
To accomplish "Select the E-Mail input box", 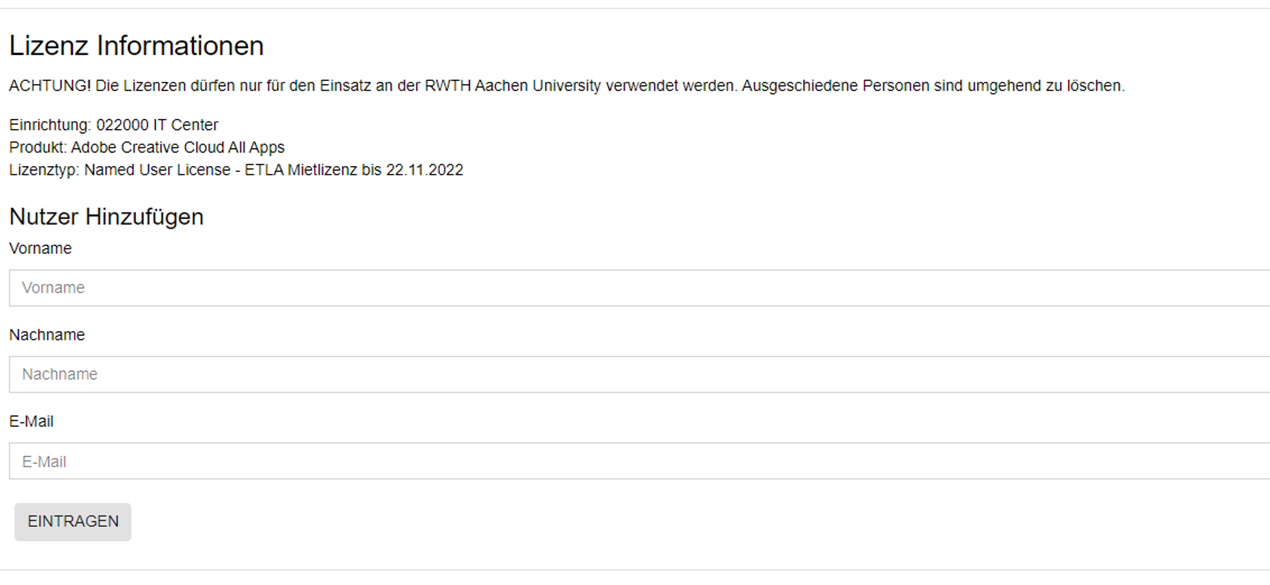I will [640, 462].
